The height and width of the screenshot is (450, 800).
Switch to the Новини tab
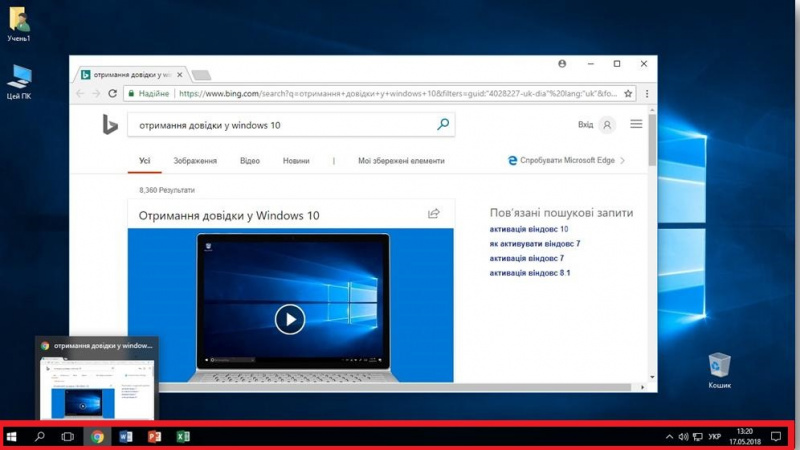tap(296, 160)
